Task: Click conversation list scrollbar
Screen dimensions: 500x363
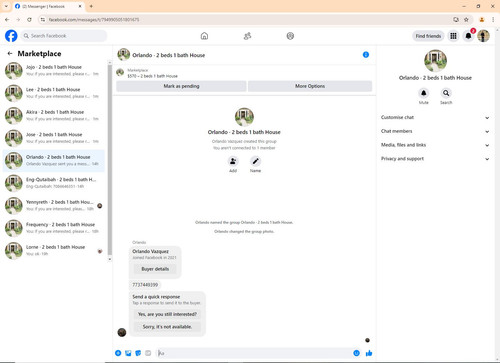Action: coord(110,160)
